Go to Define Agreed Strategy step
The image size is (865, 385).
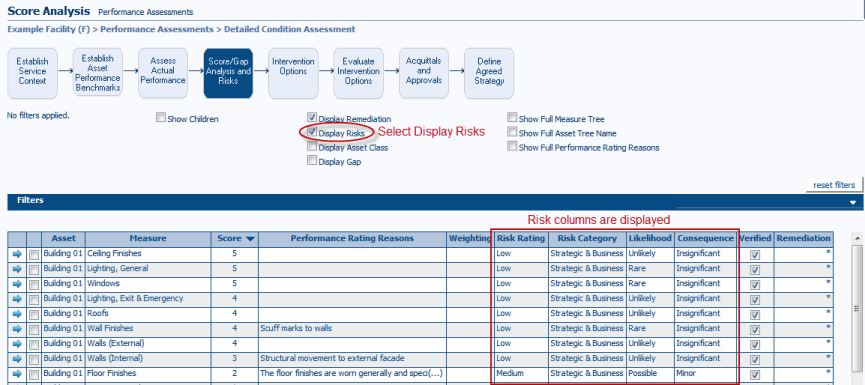tap(489, 73)
